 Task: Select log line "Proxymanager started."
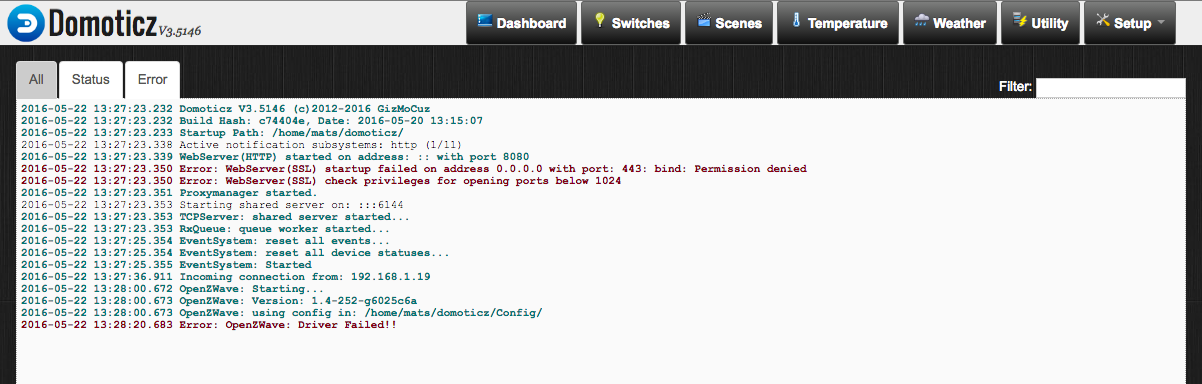point(168,192)
